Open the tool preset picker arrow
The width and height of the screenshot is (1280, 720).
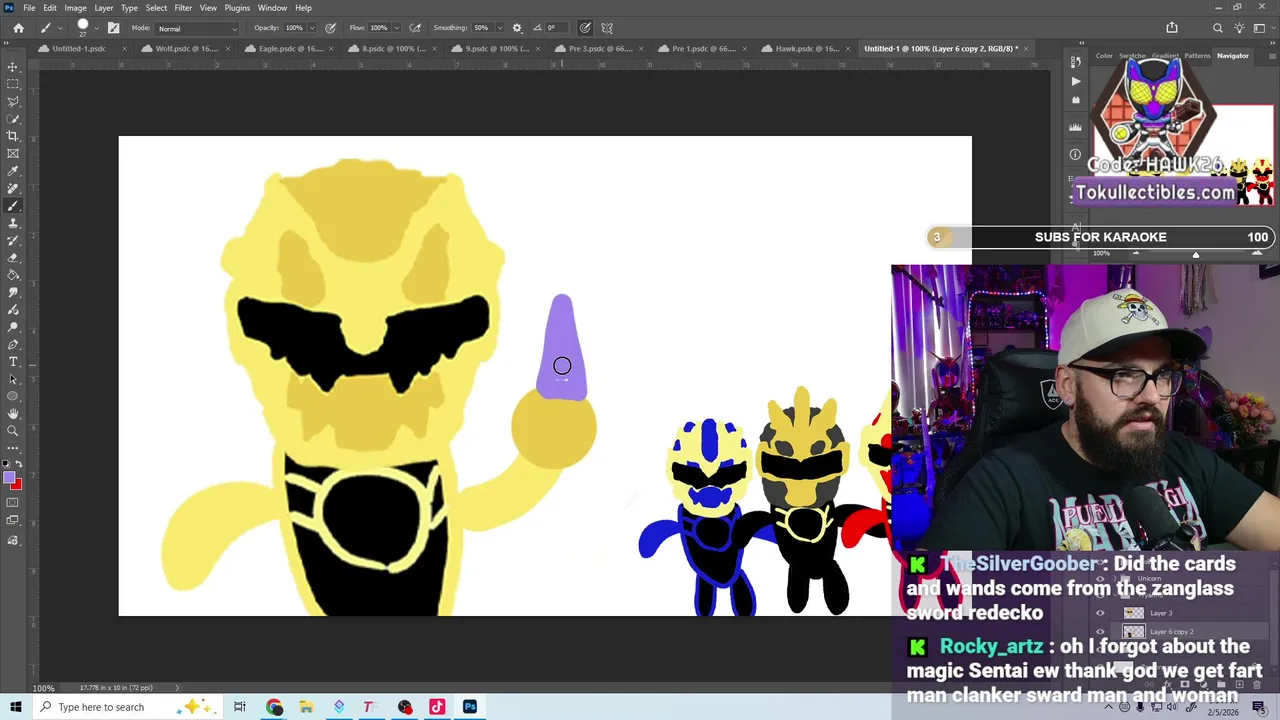[61, 28]
